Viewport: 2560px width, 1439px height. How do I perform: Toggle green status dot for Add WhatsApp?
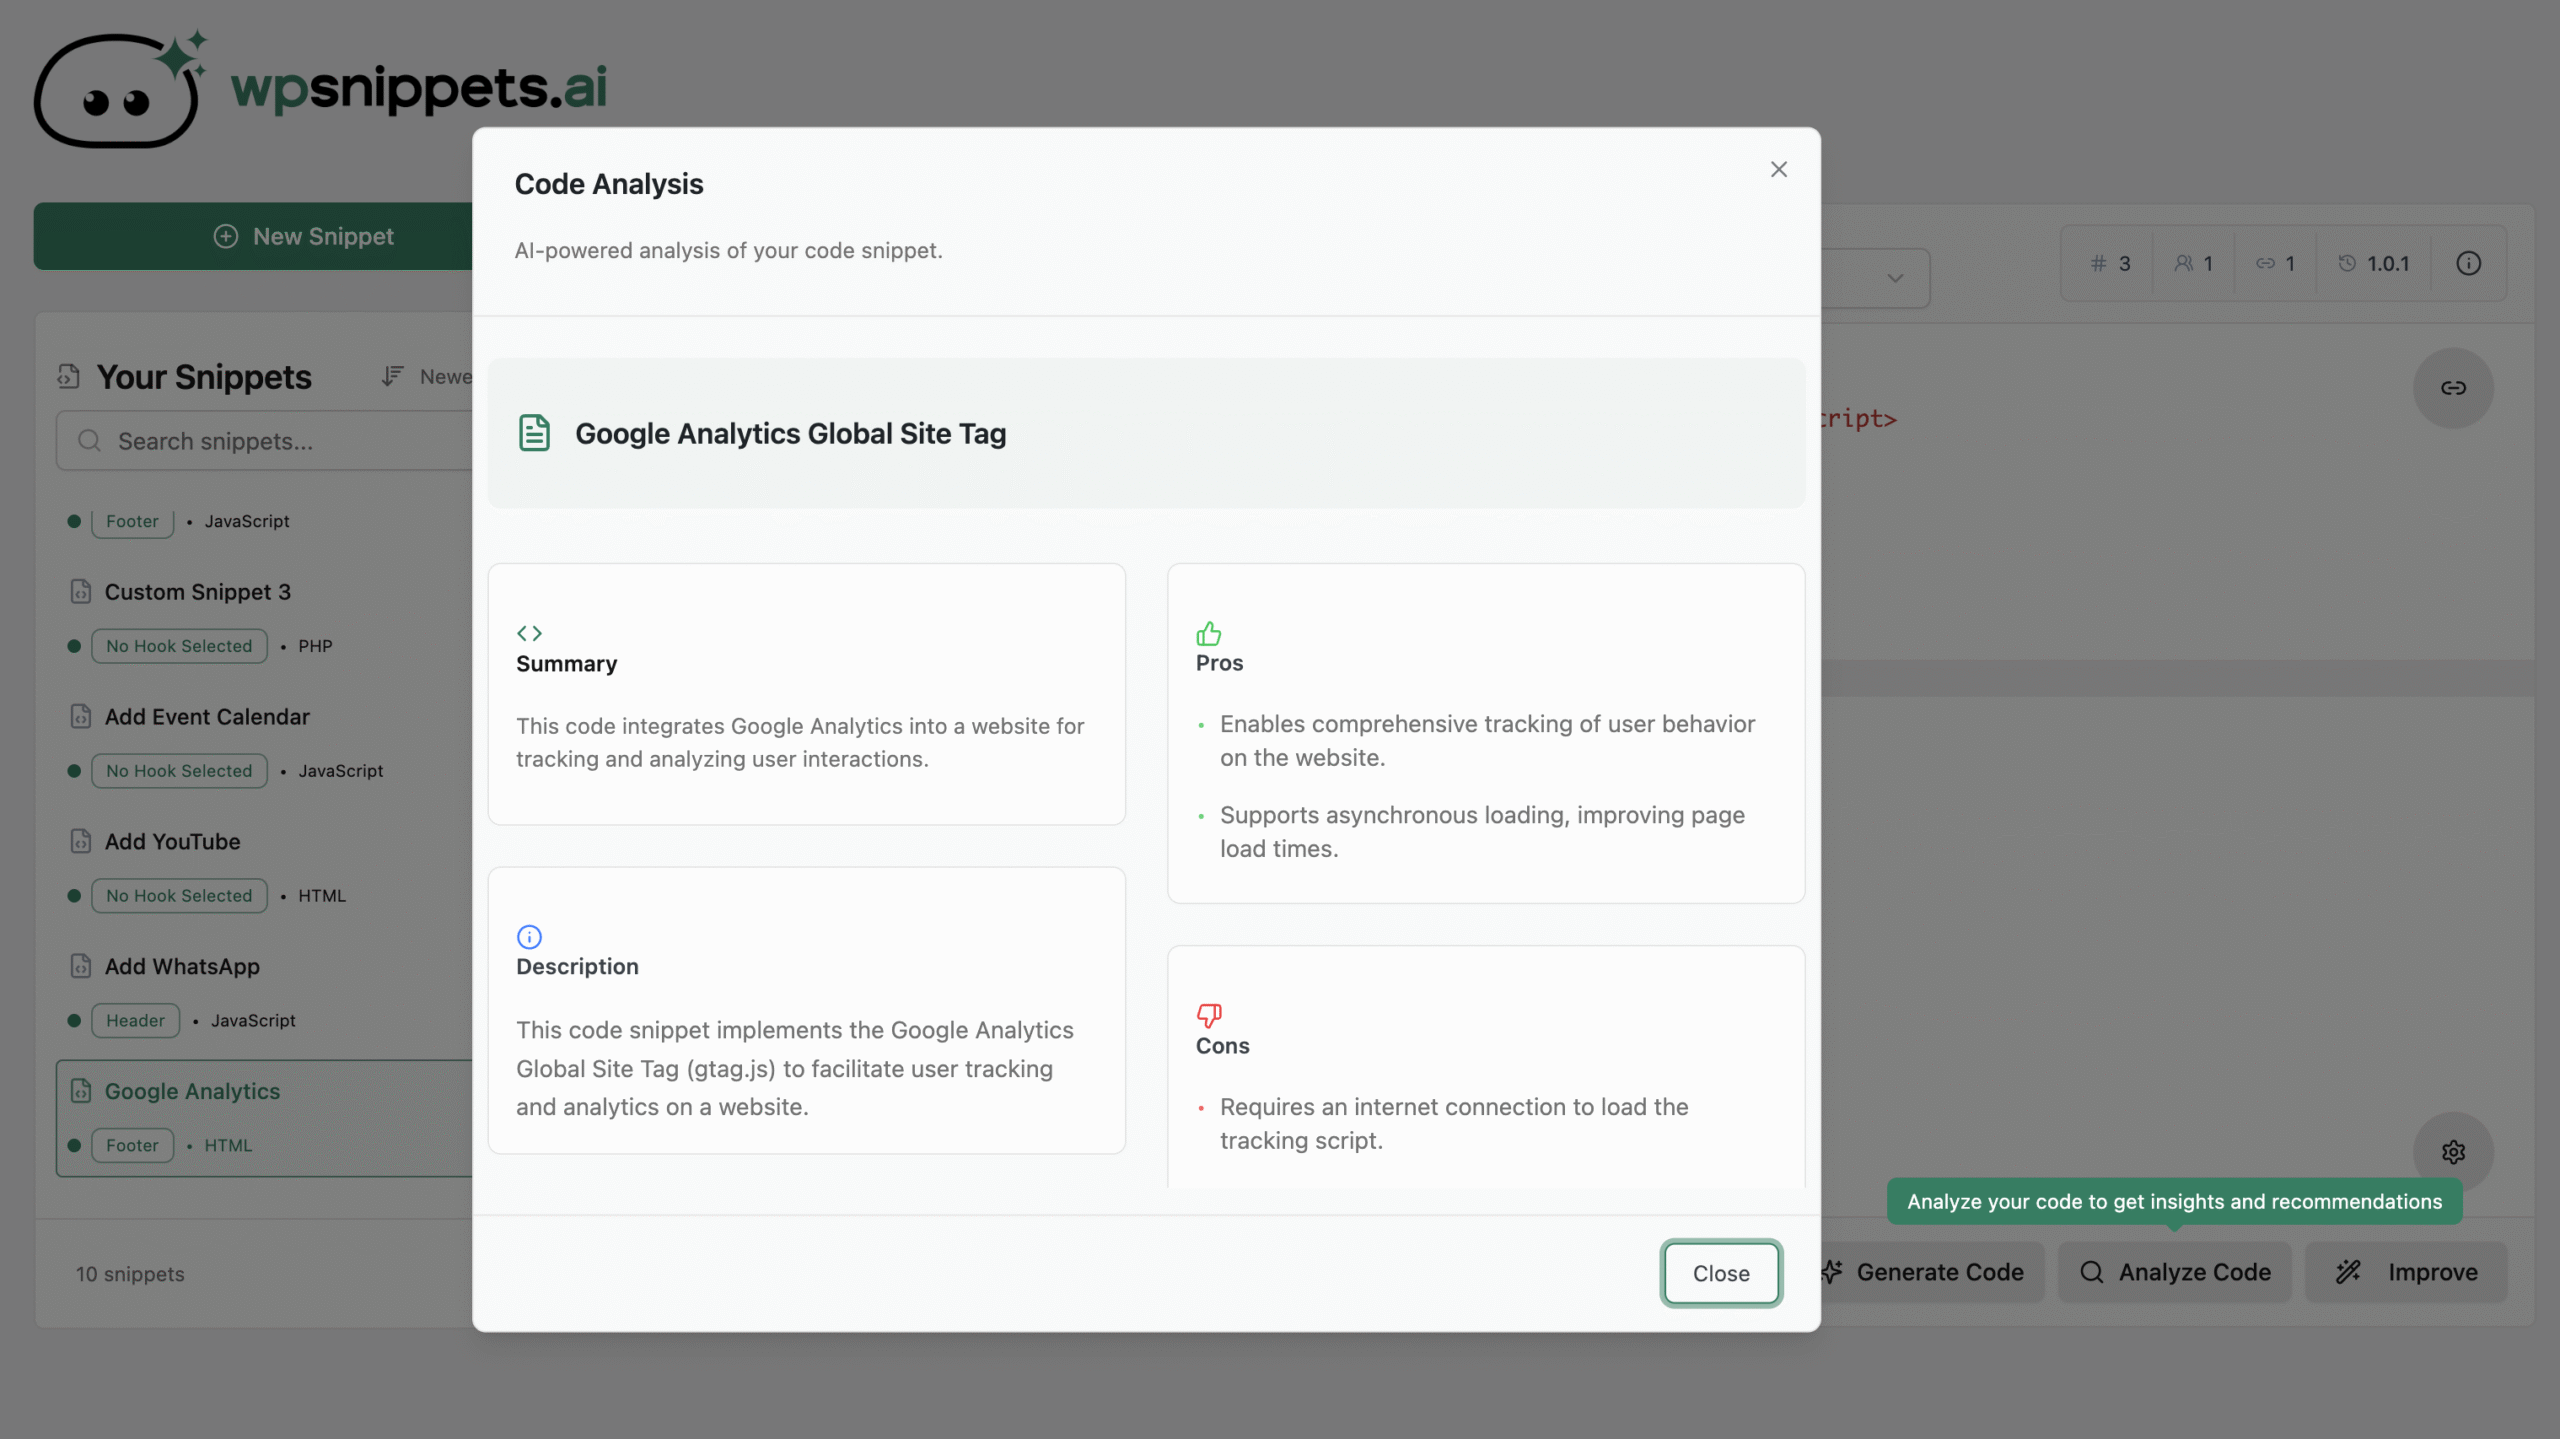point(74,1021)
